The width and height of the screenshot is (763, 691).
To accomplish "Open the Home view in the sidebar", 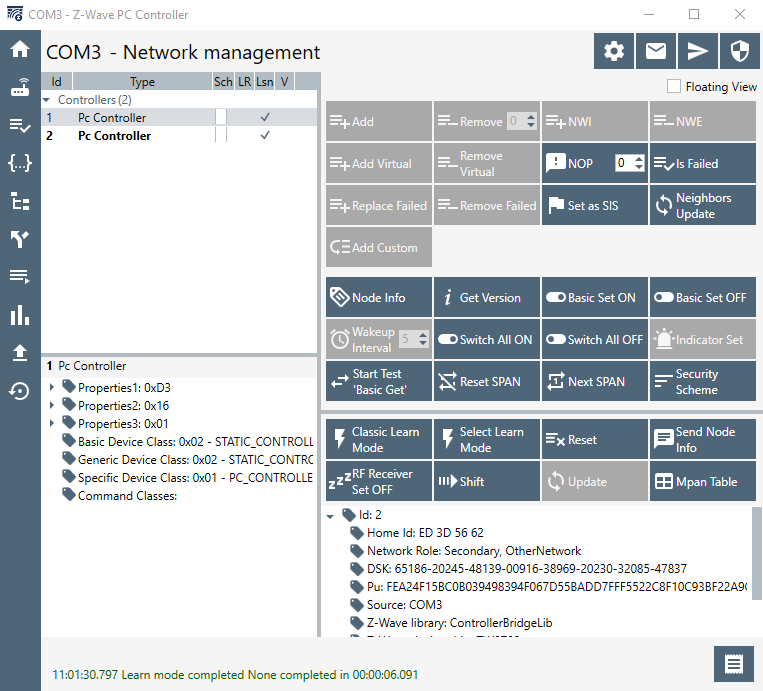I will point(20,49).
